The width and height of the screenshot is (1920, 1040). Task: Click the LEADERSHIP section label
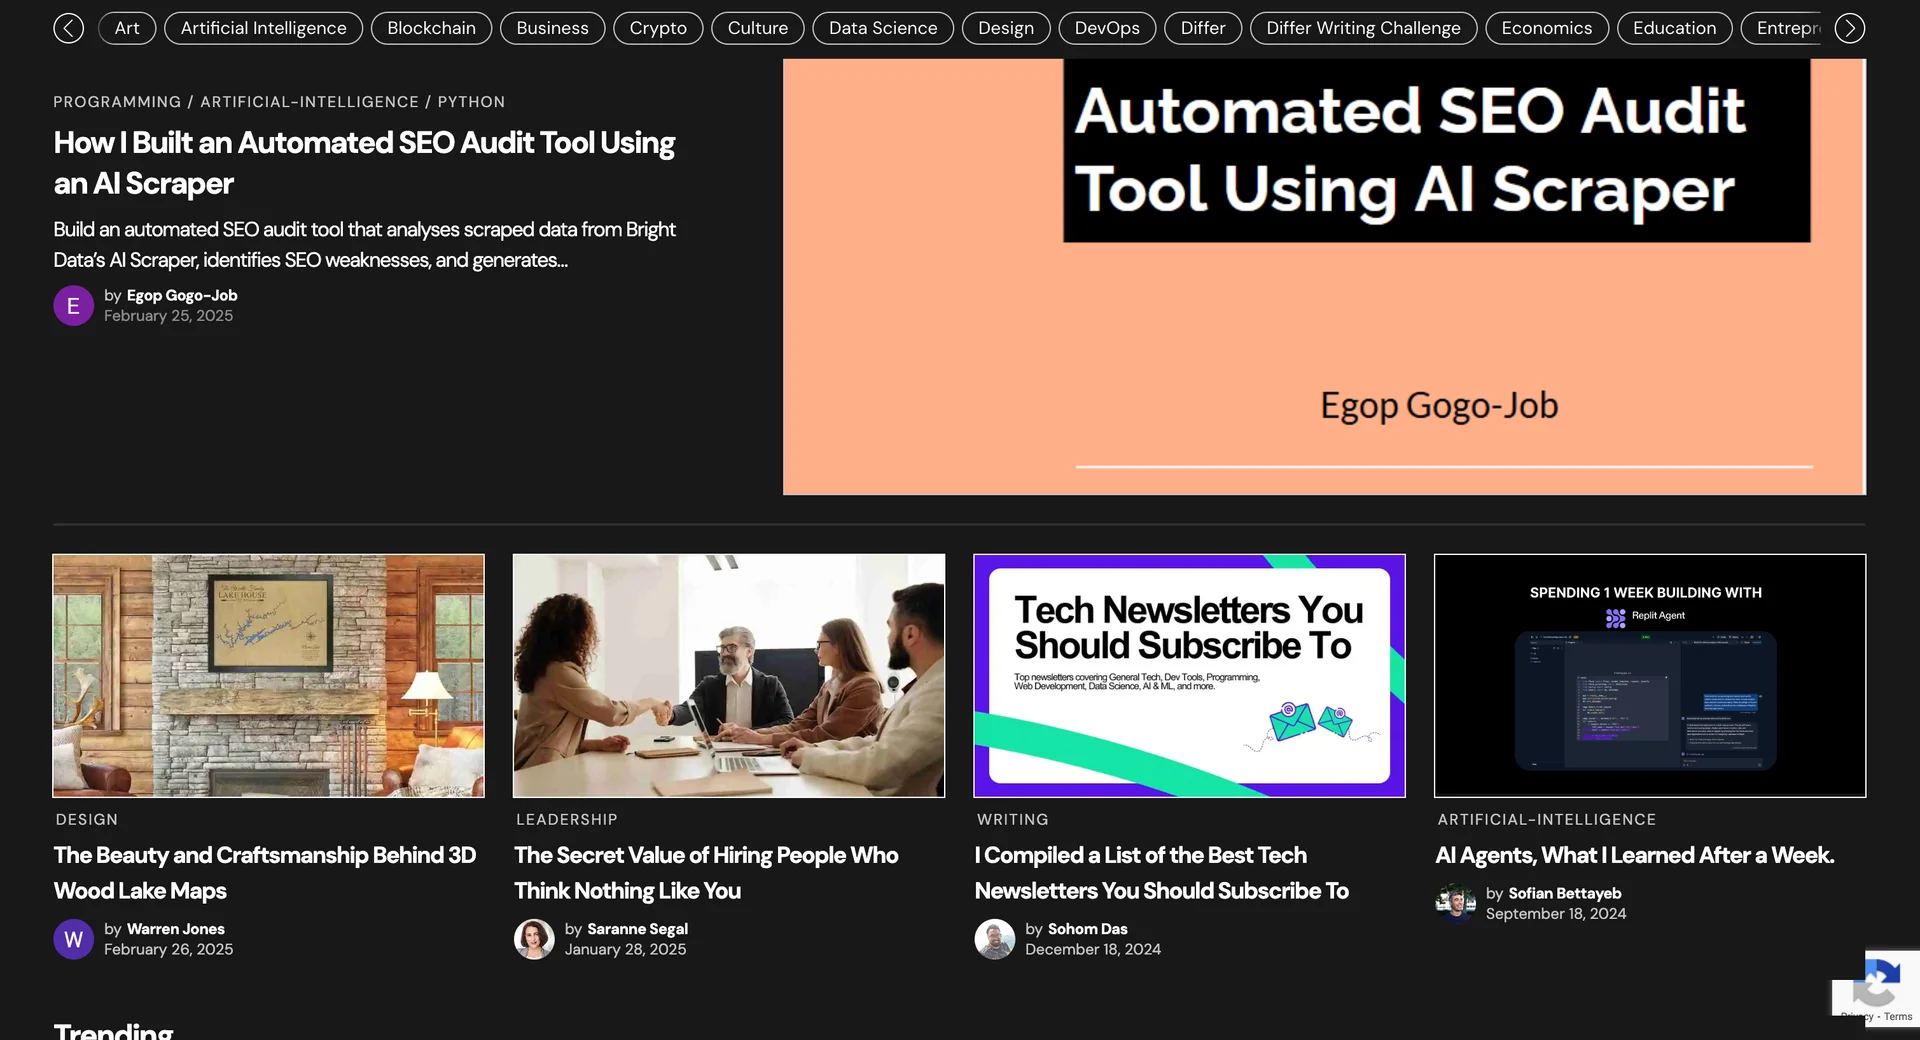tap(566, 819)
